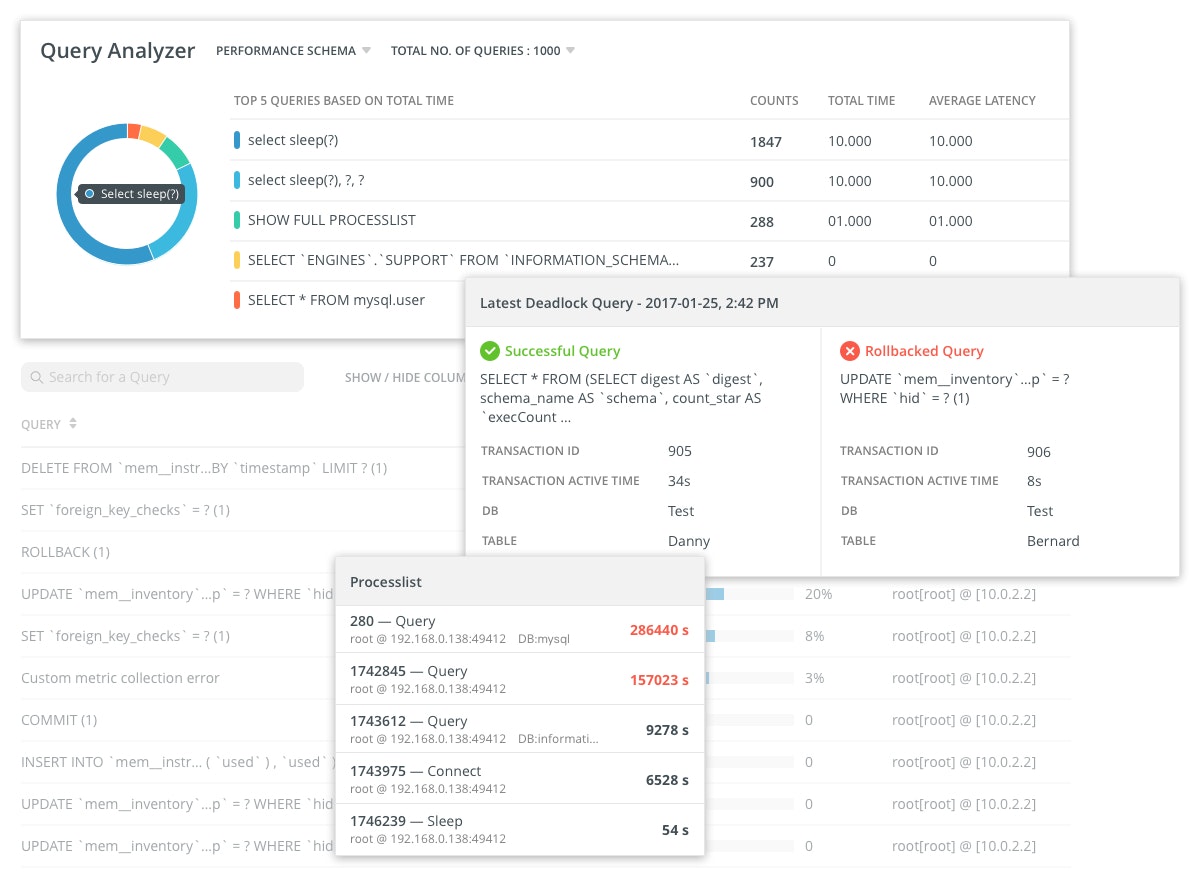
Task: Click the yellow marker beside the ENGINES SUPPORT query
Action: [237, 260]
